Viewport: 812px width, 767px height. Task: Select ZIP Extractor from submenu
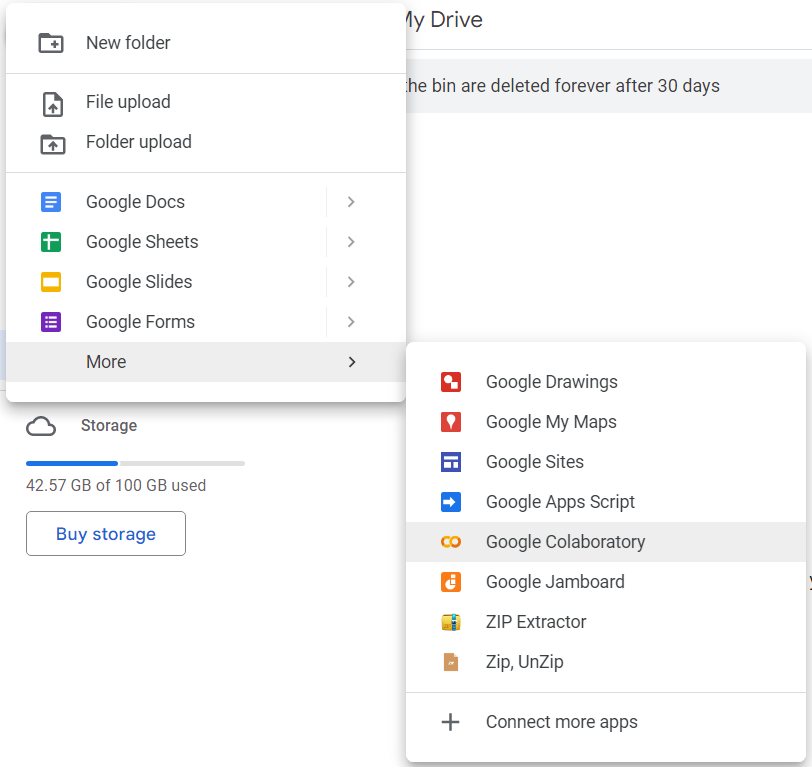606,621
